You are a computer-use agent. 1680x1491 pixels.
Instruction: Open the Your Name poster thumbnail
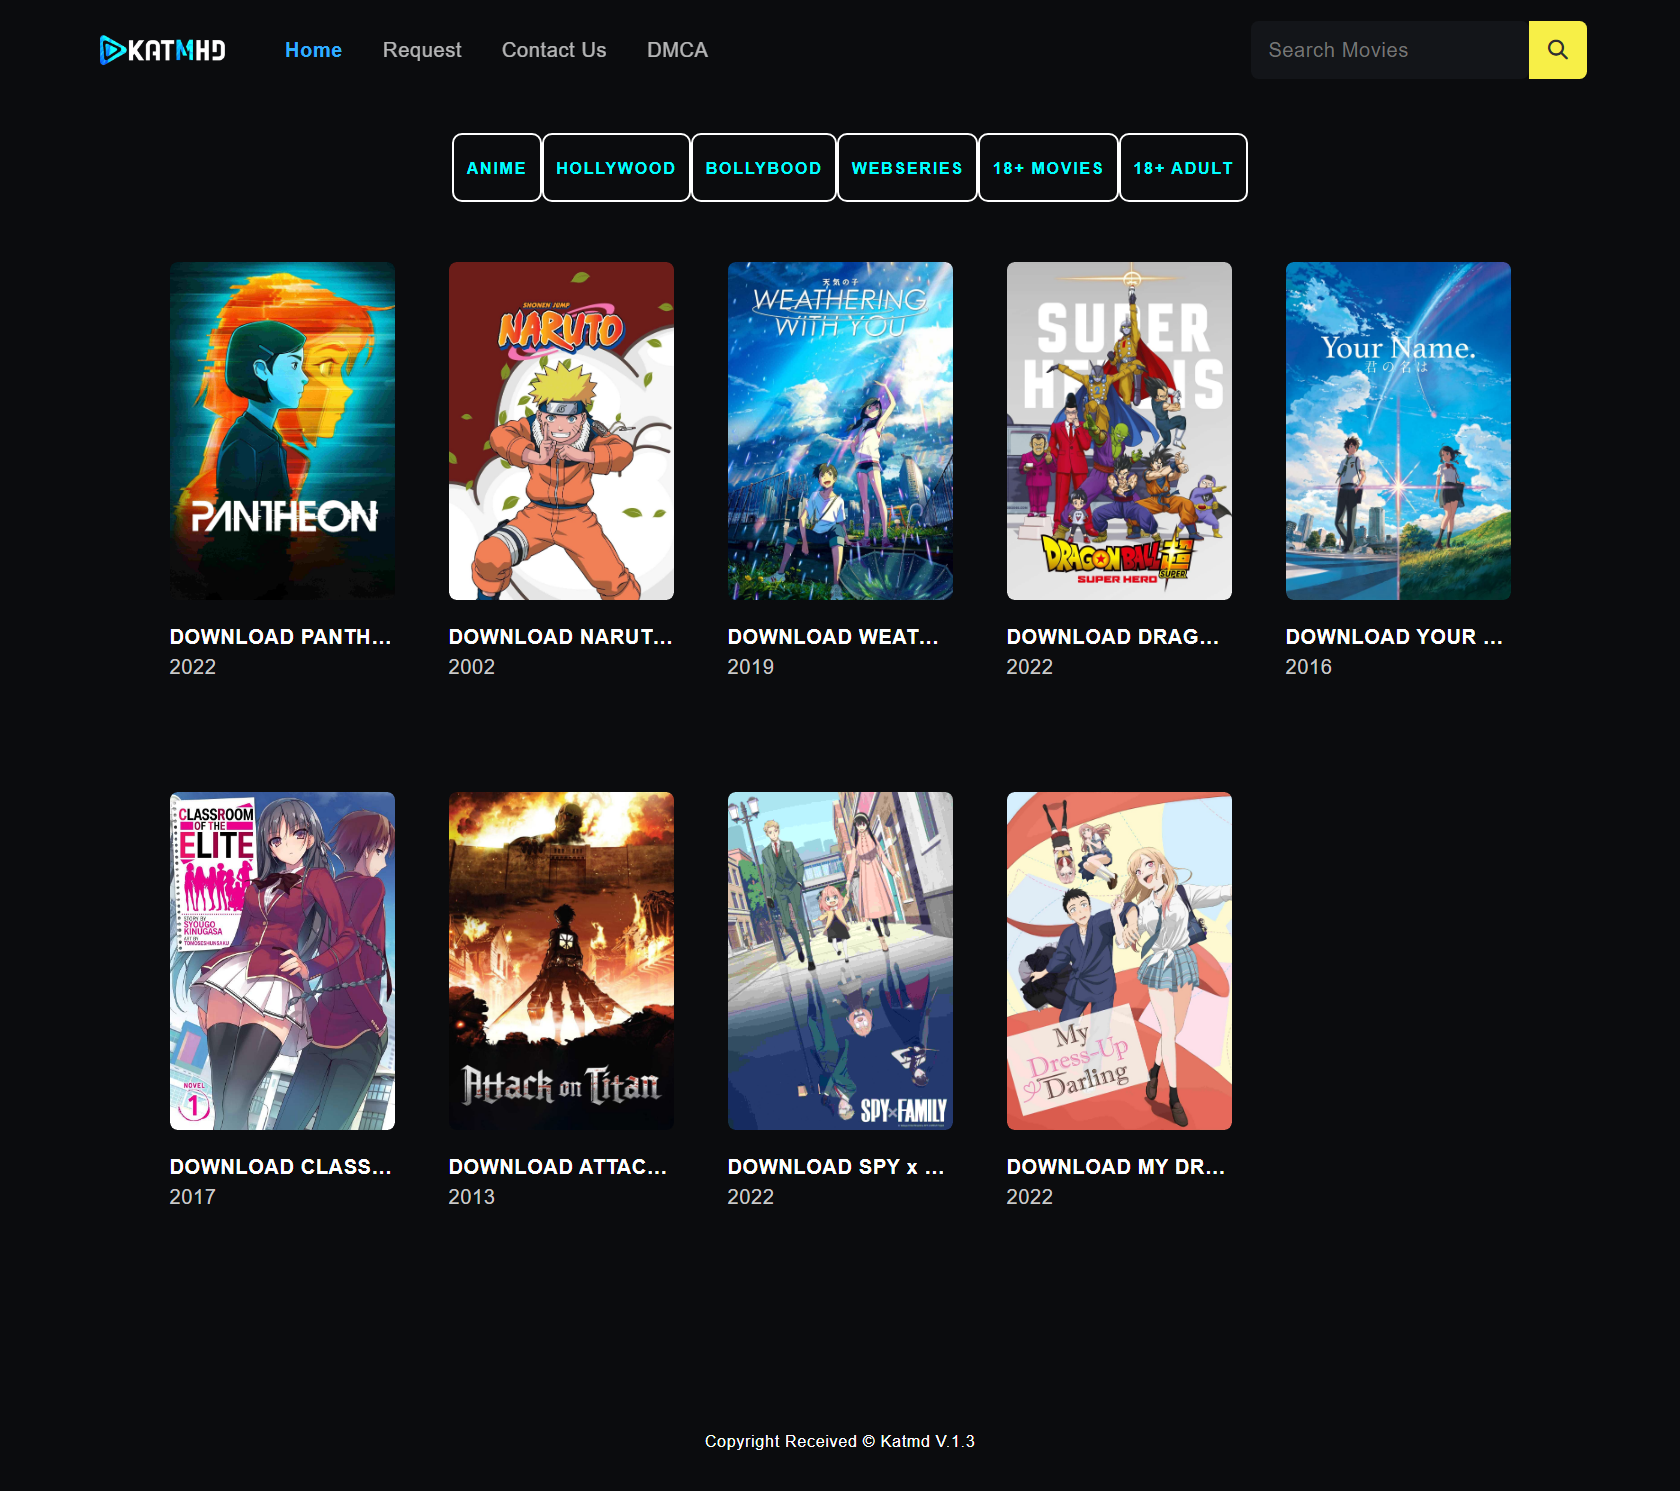pyautogui.click(x=1398, y=431)
